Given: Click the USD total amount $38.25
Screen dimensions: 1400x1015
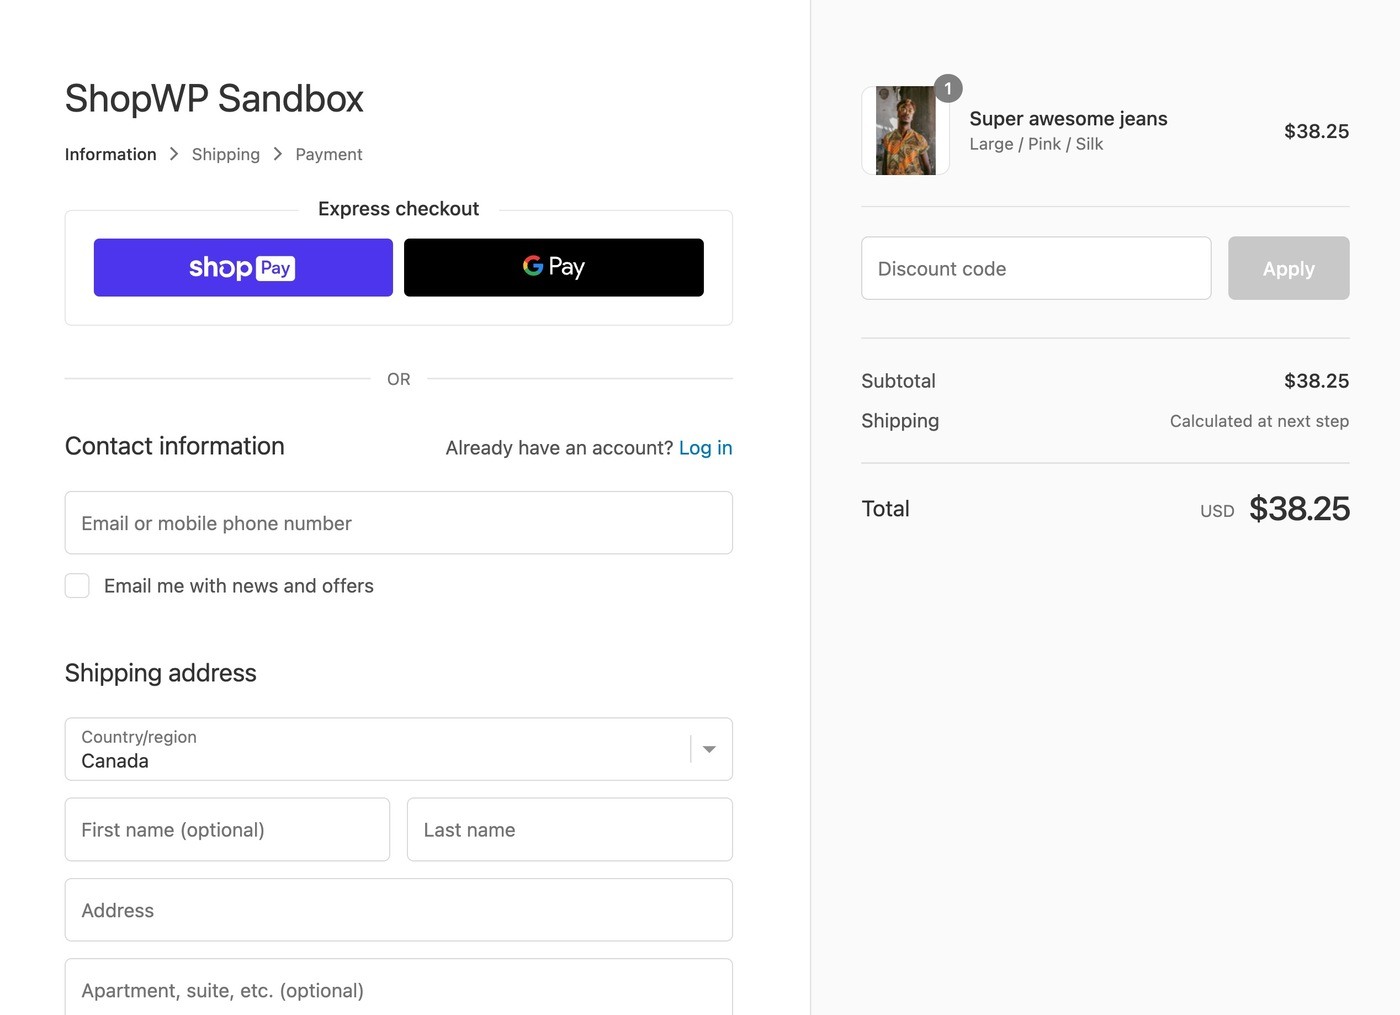Looking at the screenshot, I should [1299, 509].
